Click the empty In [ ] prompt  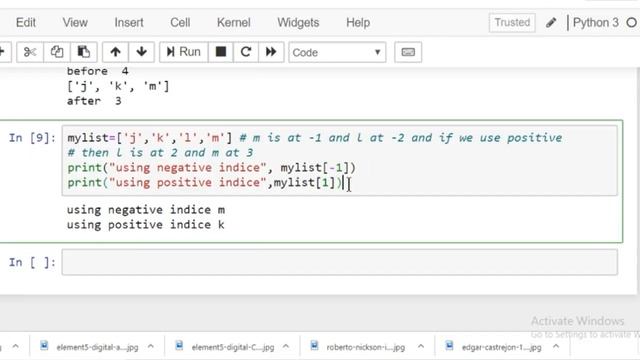click(32, 262)
